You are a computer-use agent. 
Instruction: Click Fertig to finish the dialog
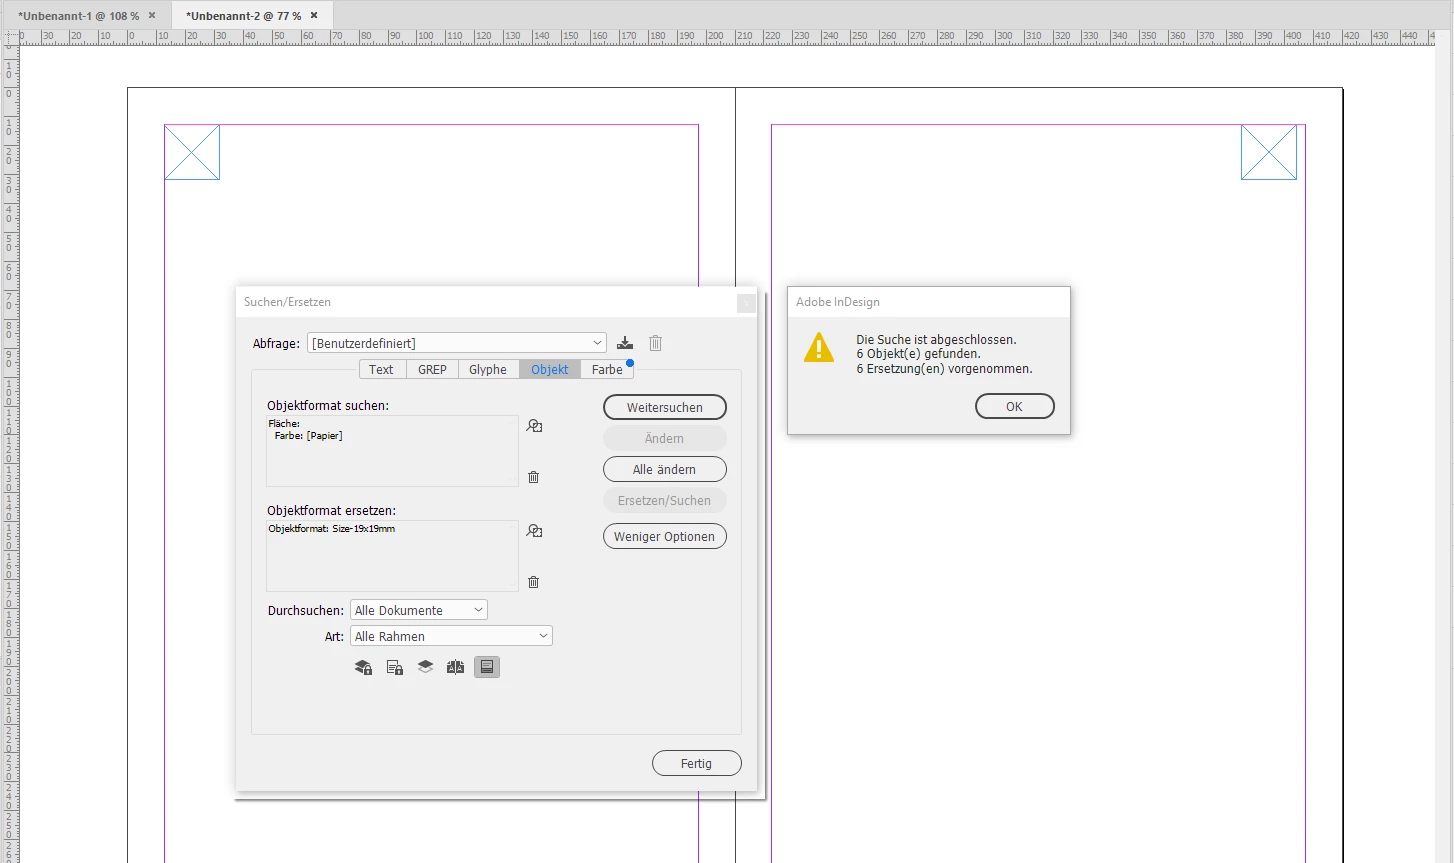[x=697, y=763]
